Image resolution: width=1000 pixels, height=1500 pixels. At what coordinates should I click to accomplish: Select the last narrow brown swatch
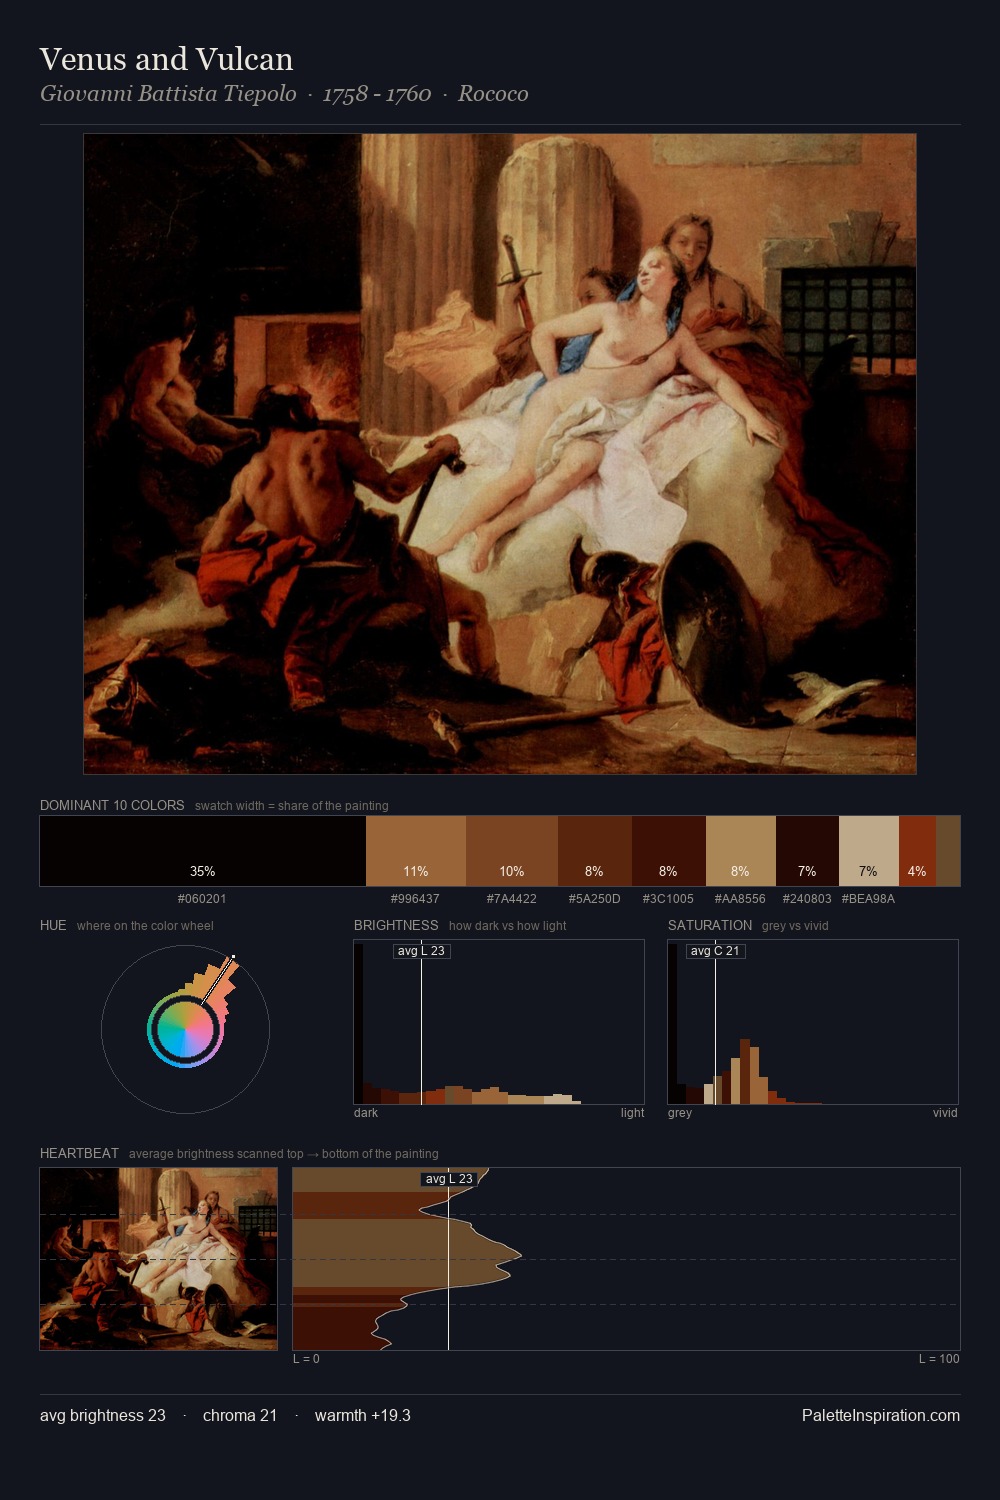pos(948,851)
